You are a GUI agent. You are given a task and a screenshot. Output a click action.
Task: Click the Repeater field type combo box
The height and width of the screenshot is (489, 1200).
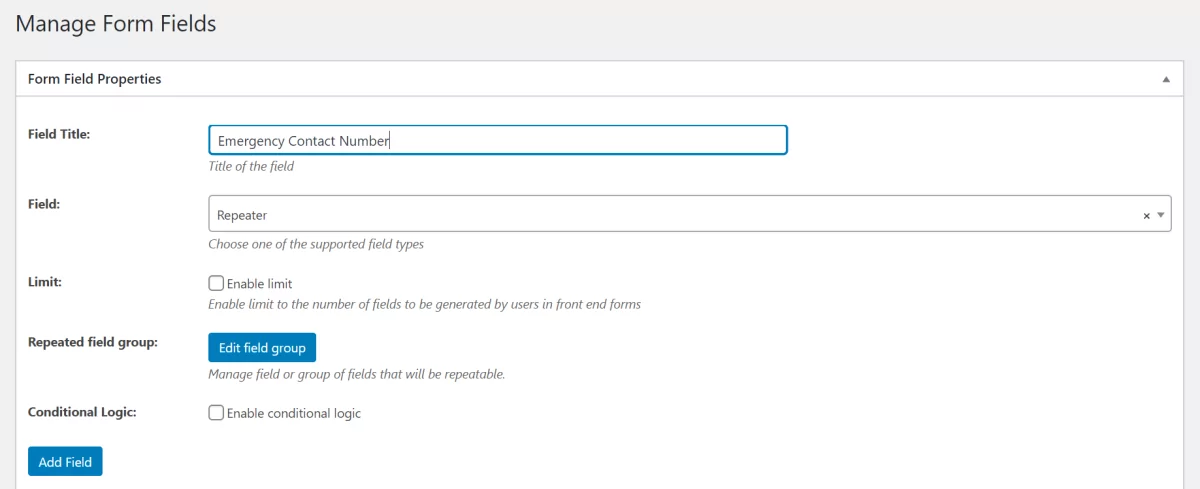(x=670, y=215)
